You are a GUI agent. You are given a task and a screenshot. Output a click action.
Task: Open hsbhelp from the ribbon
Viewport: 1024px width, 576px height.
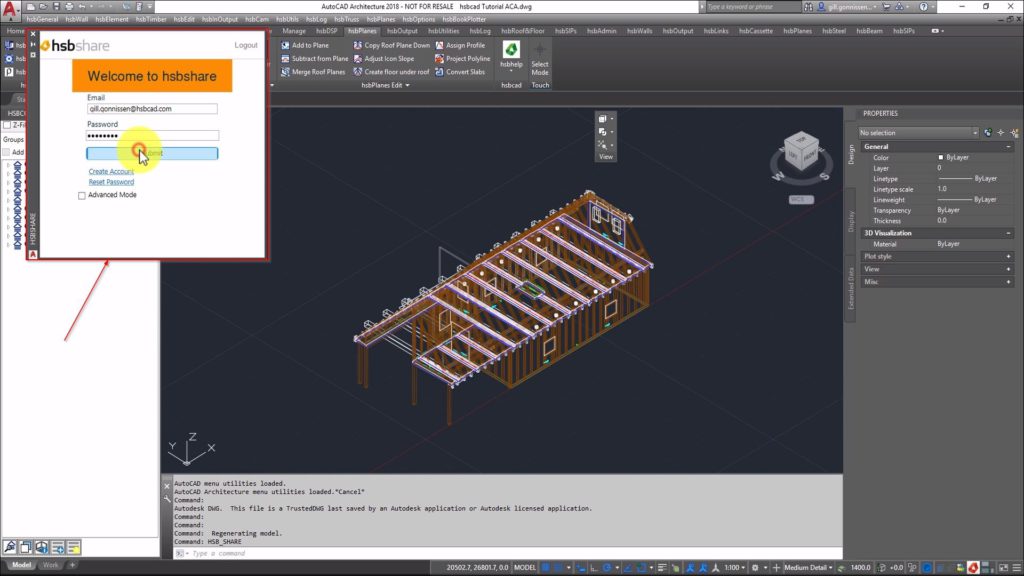(511, 55)
